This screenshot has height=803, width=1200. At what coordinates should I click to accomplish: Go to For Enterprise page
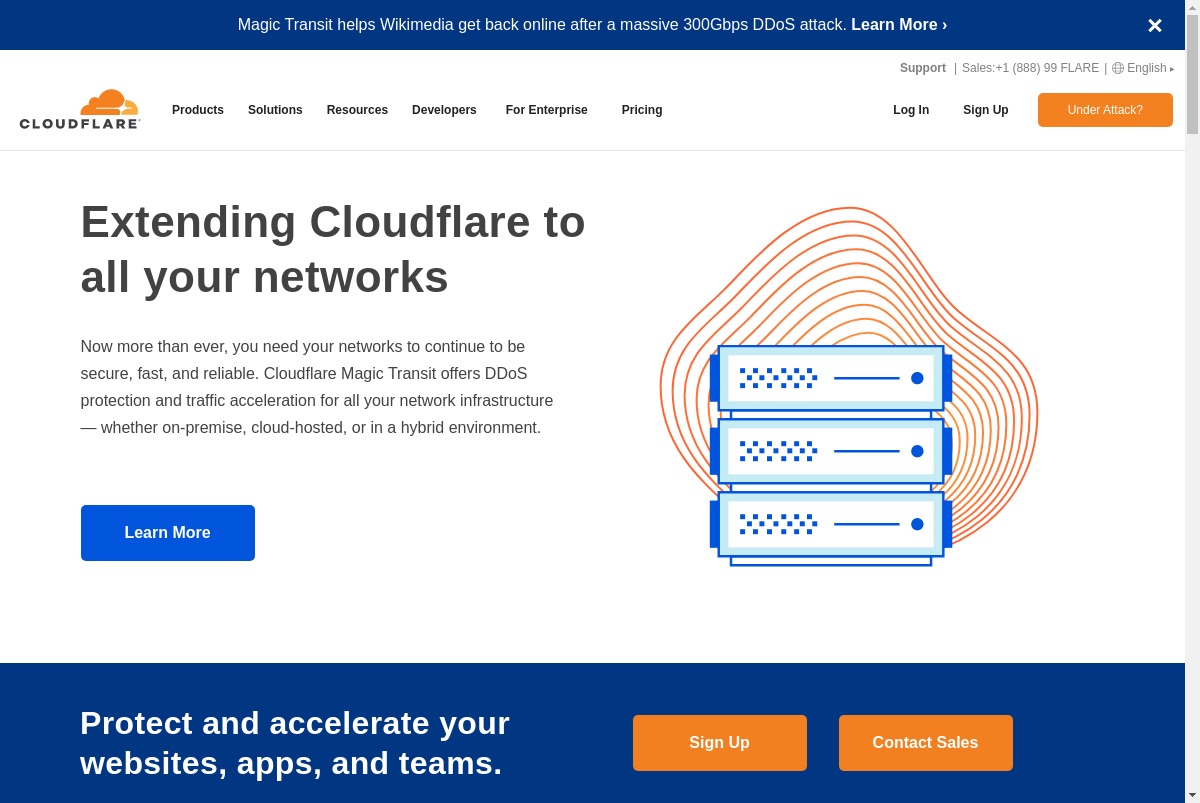coord(547,110)
